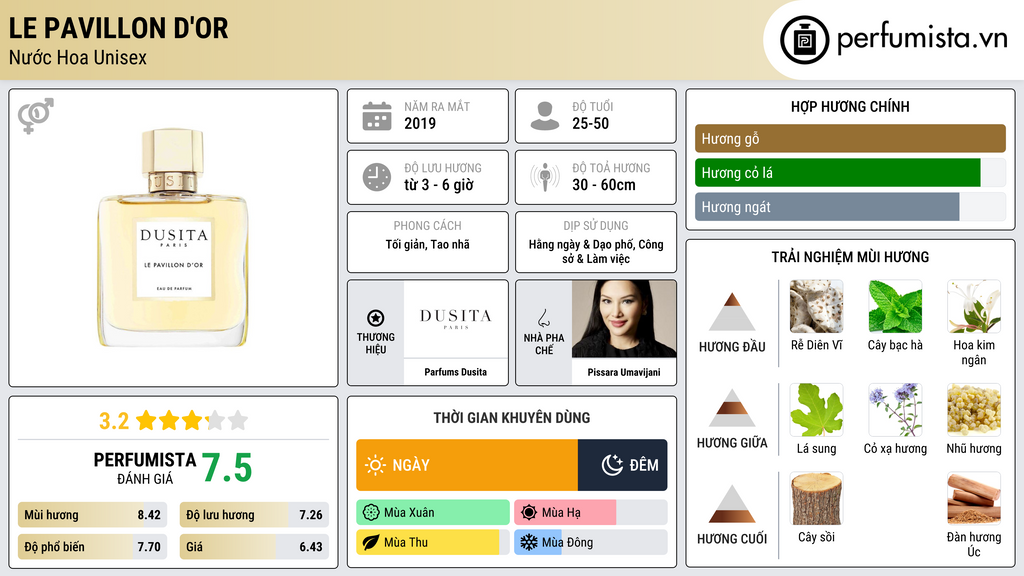Select the Lá sung note image
The image size is (1024, 576).
click(816, 409)
